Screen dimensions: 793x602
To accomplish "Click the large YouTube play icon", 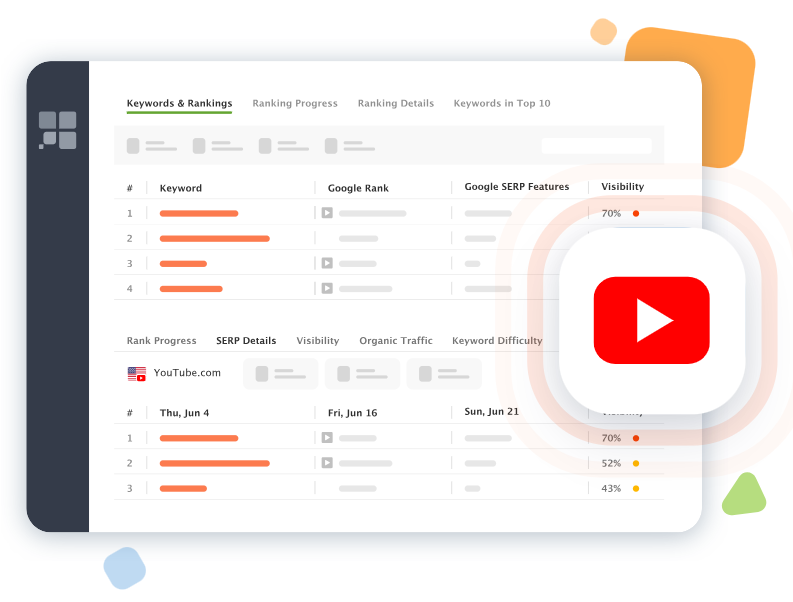I will click(651, 320).
